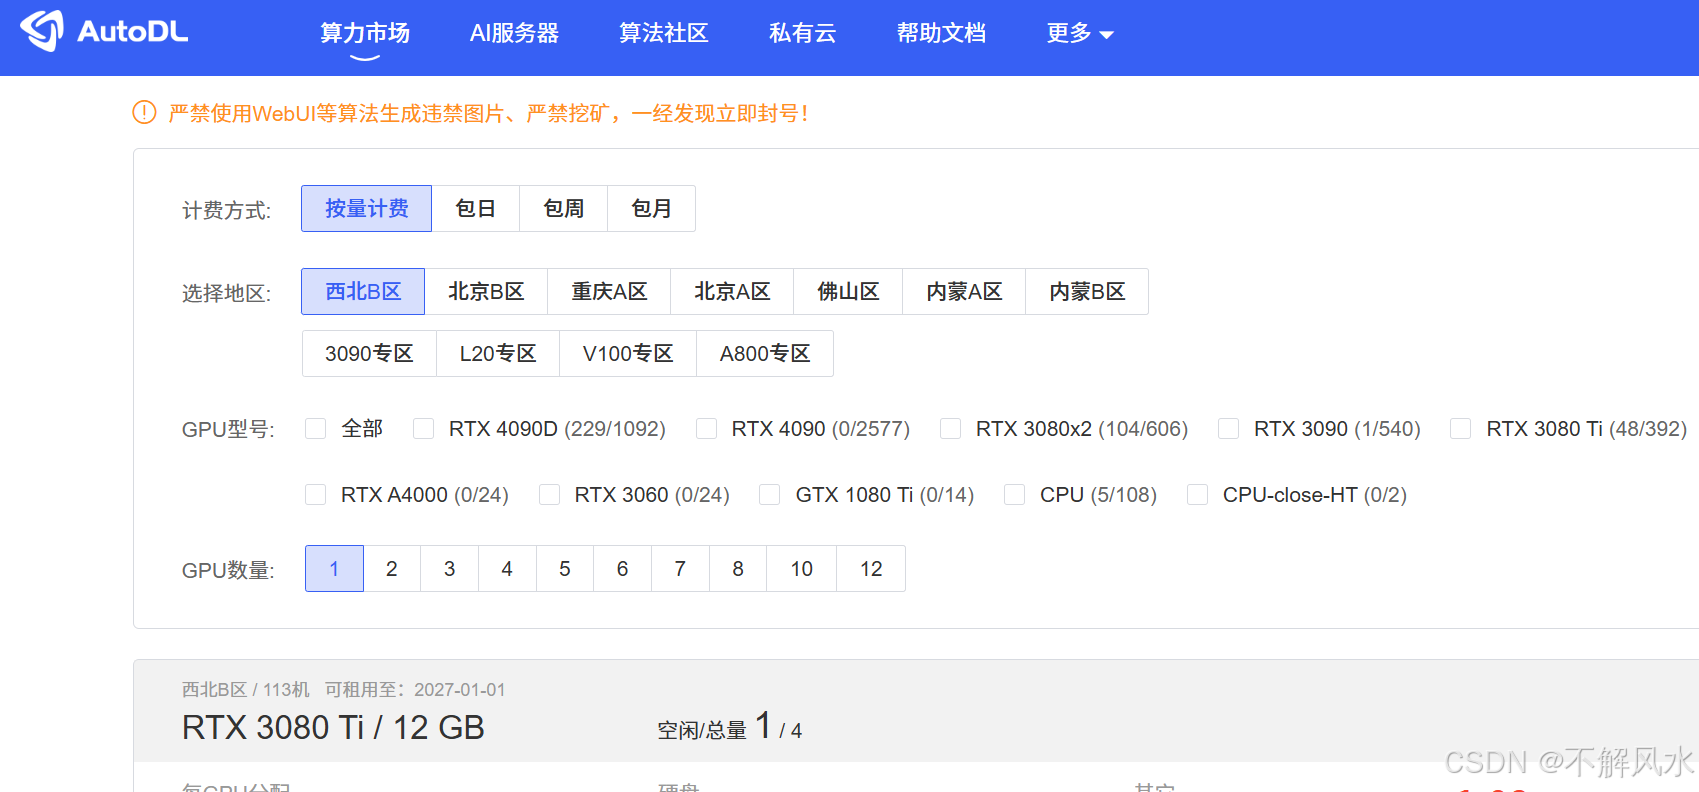1699x792 pixels.
Task: Set GPU count to 8
Action: pos(738,568)
